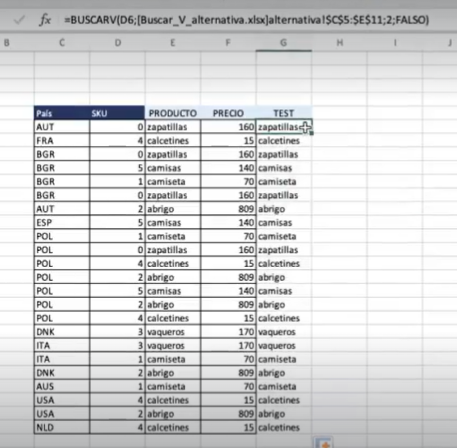Select the 809 price in the USA row
This screenshot has height=448, width=457.
(228, 414)
